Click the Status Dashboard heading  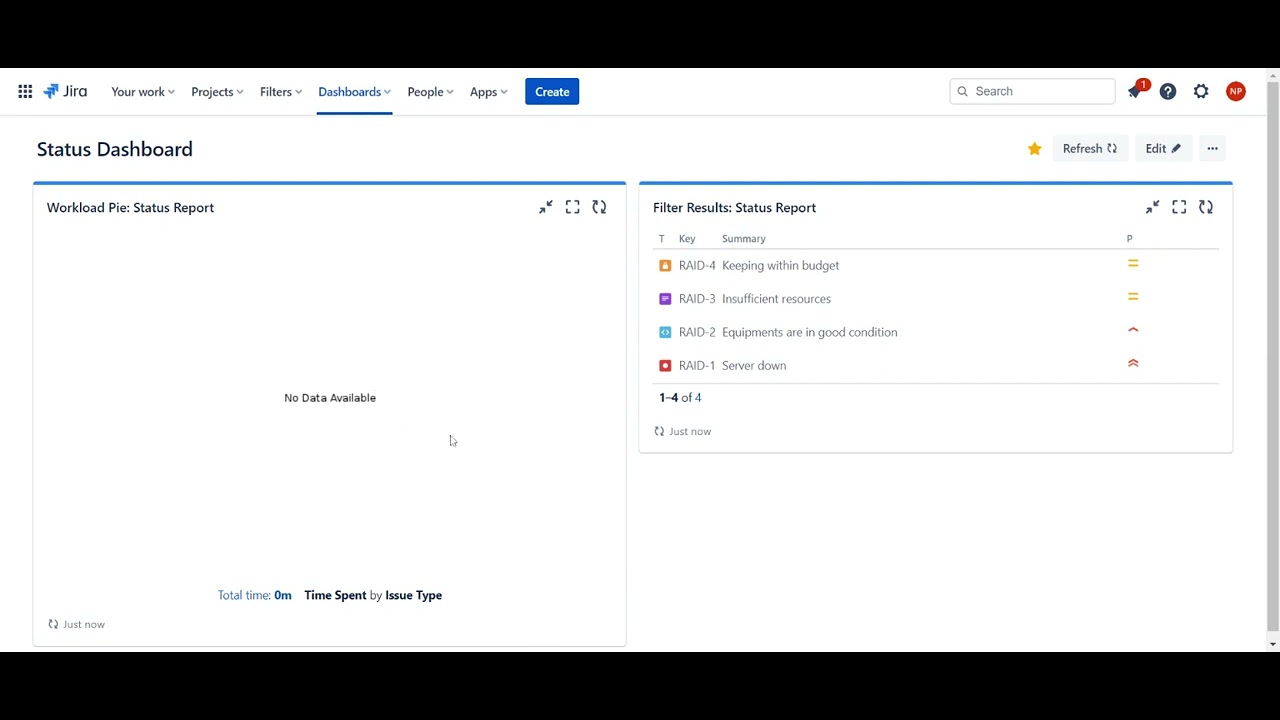[x=115, y=149]
